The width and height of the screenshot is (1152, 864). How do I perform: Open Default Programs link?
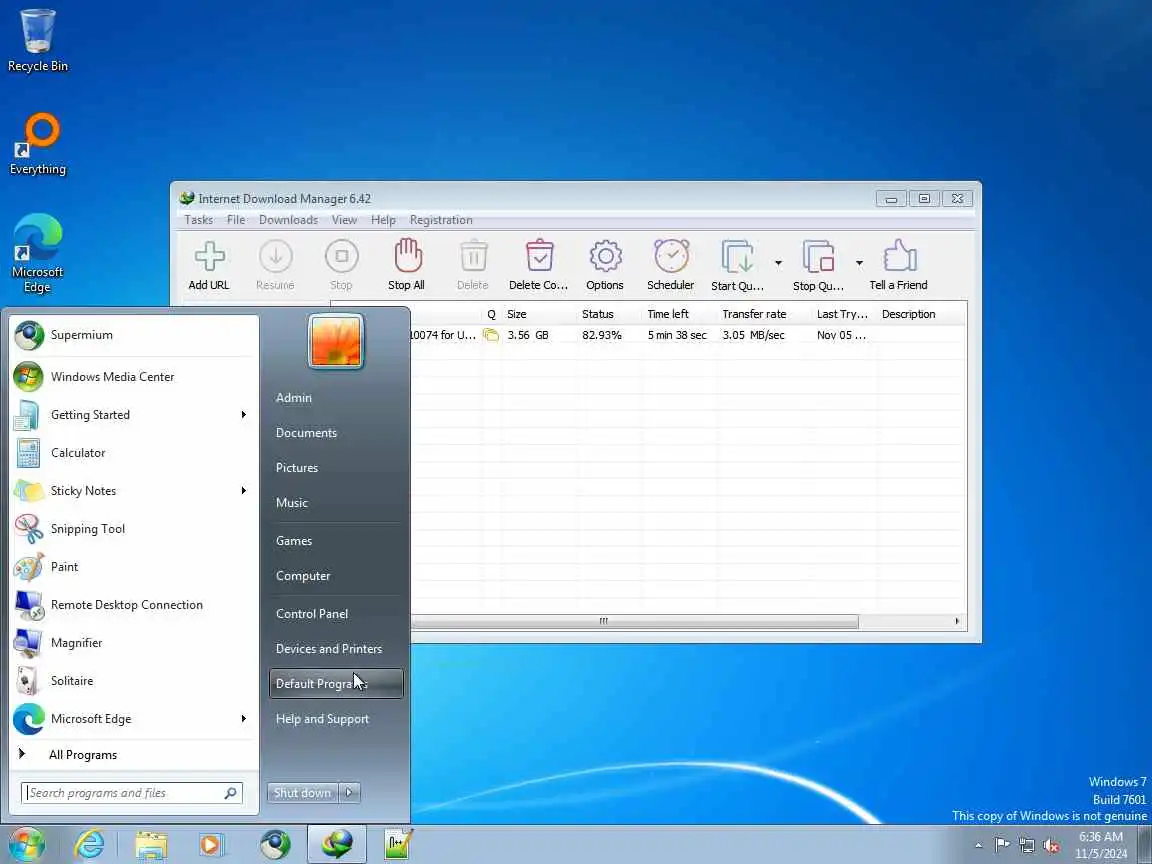336,684
